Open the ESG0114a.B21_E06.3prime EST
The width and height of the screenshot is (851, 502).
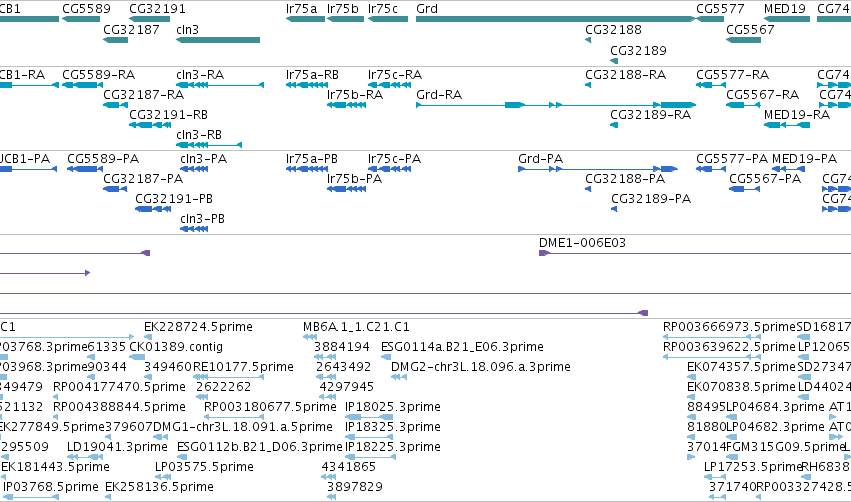coord(386,357)
